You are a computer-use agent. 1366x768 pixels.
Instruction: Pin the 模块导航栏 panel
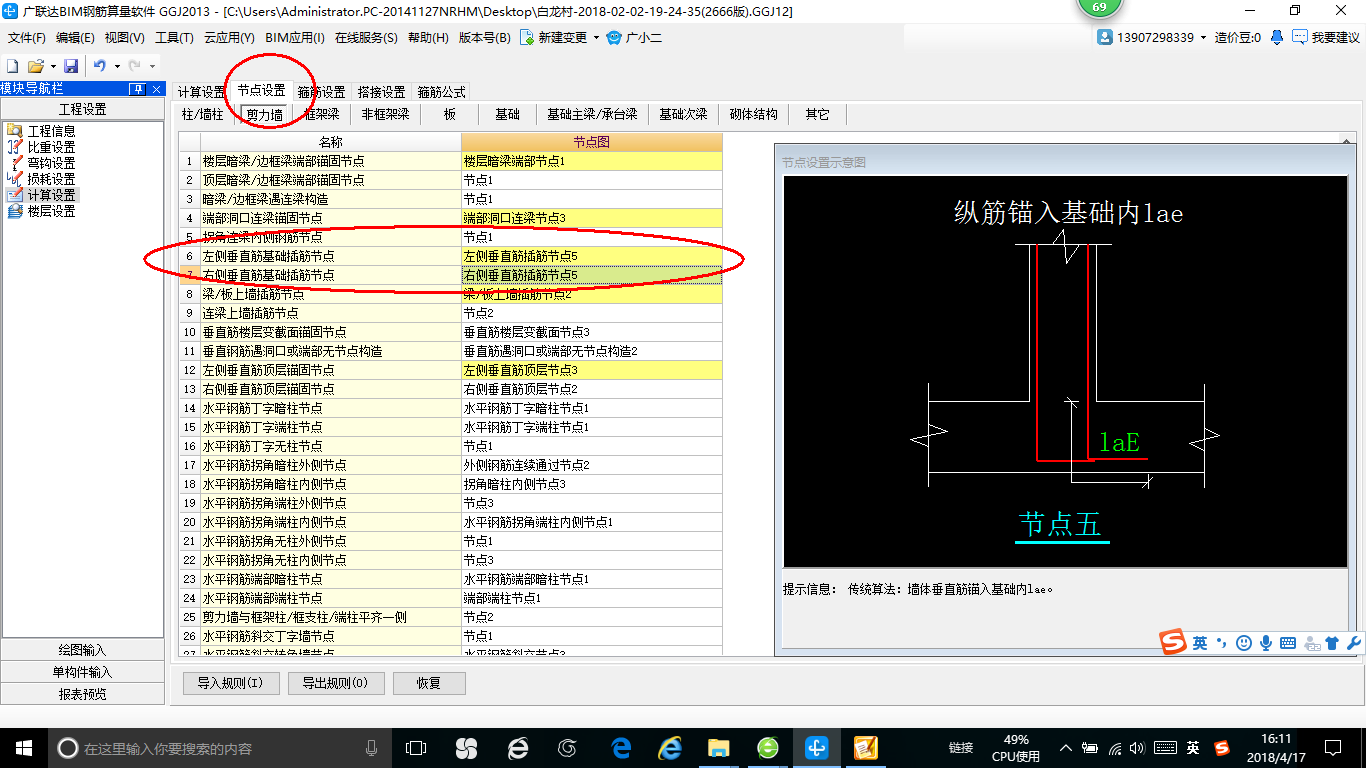click(137, 89)
